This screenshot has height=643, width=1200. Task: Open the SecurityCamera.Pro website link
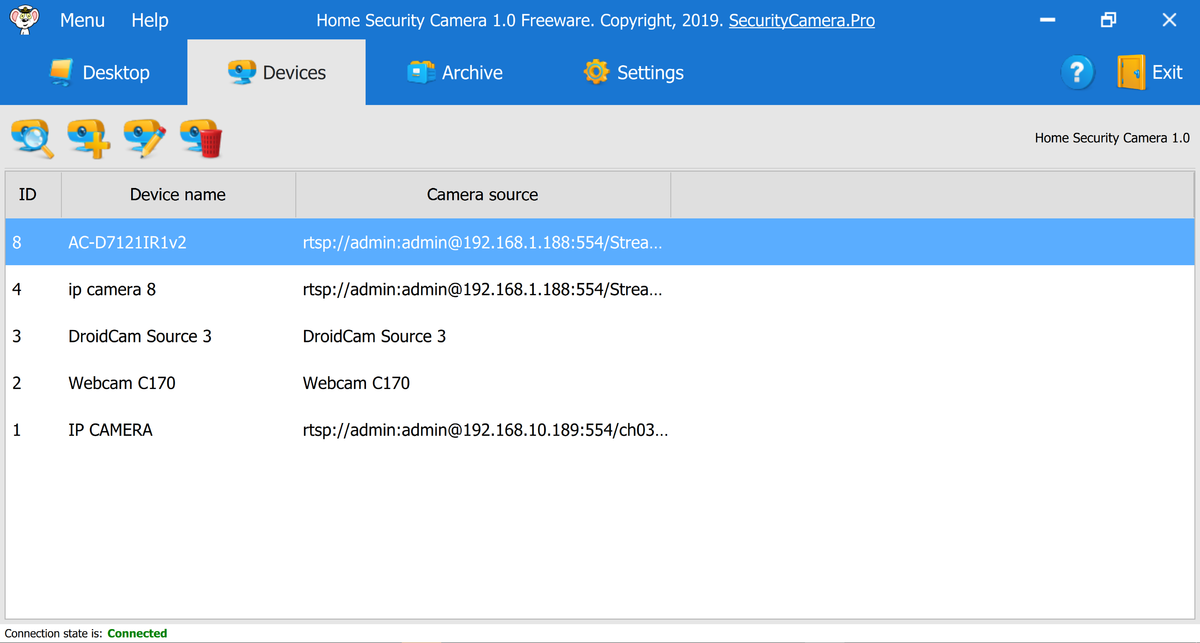[x=801, y=19]
